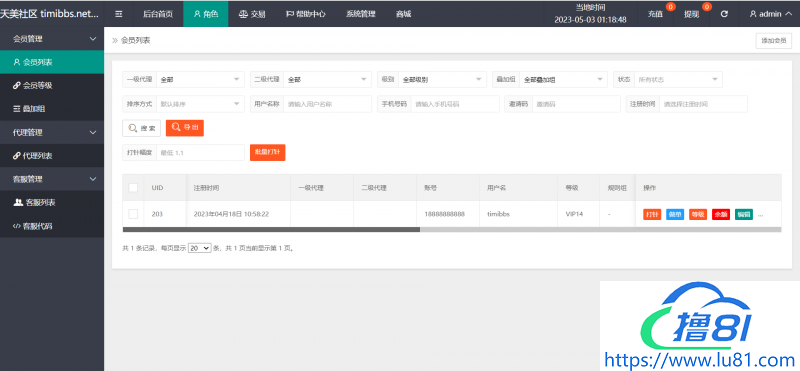Click the 添加会员 button

773,41
